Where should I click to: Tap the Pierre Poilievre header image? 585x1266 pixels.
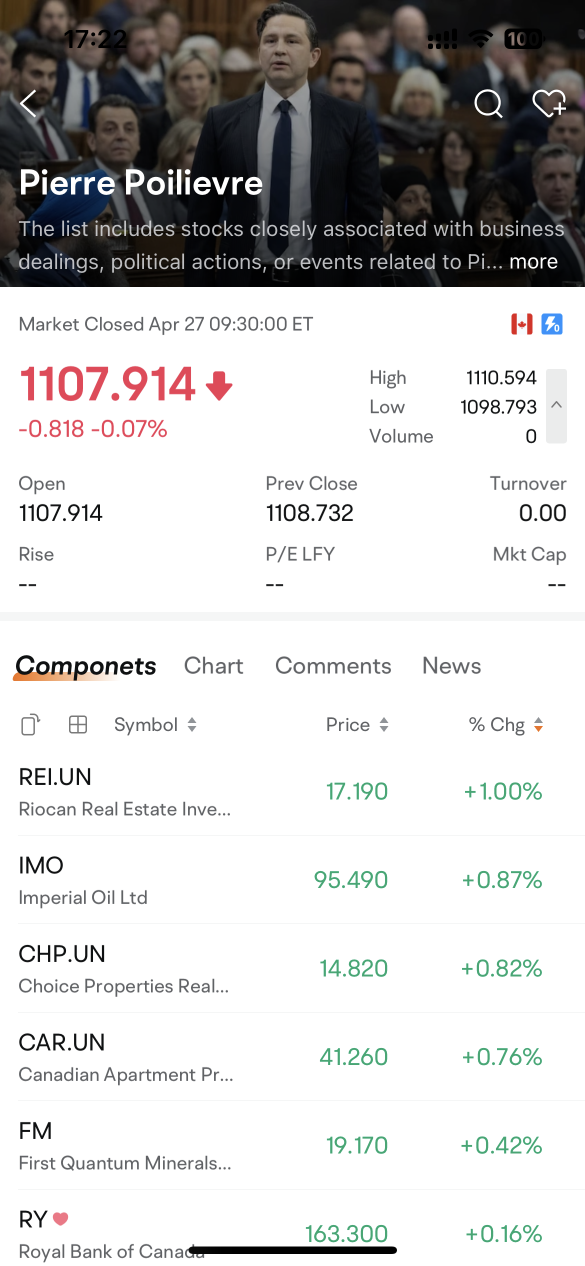292,143
